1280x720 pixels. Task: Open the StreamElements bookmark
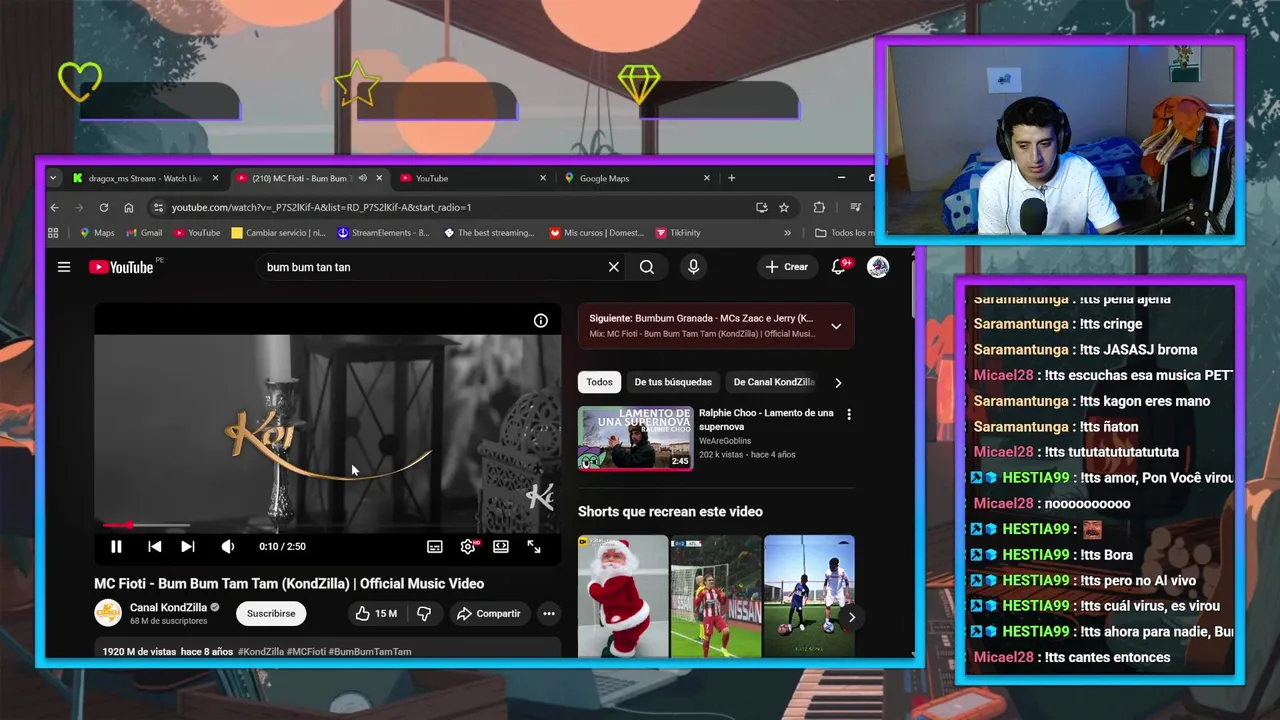tap(383, 233)
